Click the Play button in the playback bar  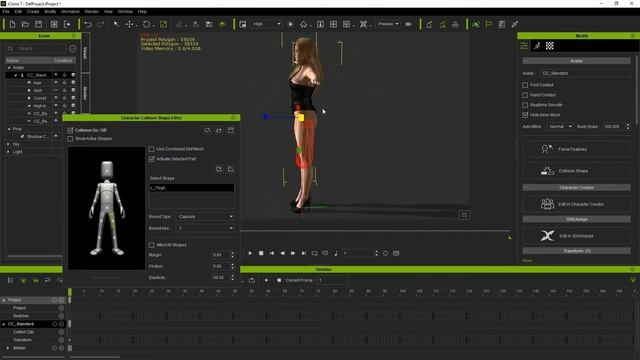[x=250, y=253]
